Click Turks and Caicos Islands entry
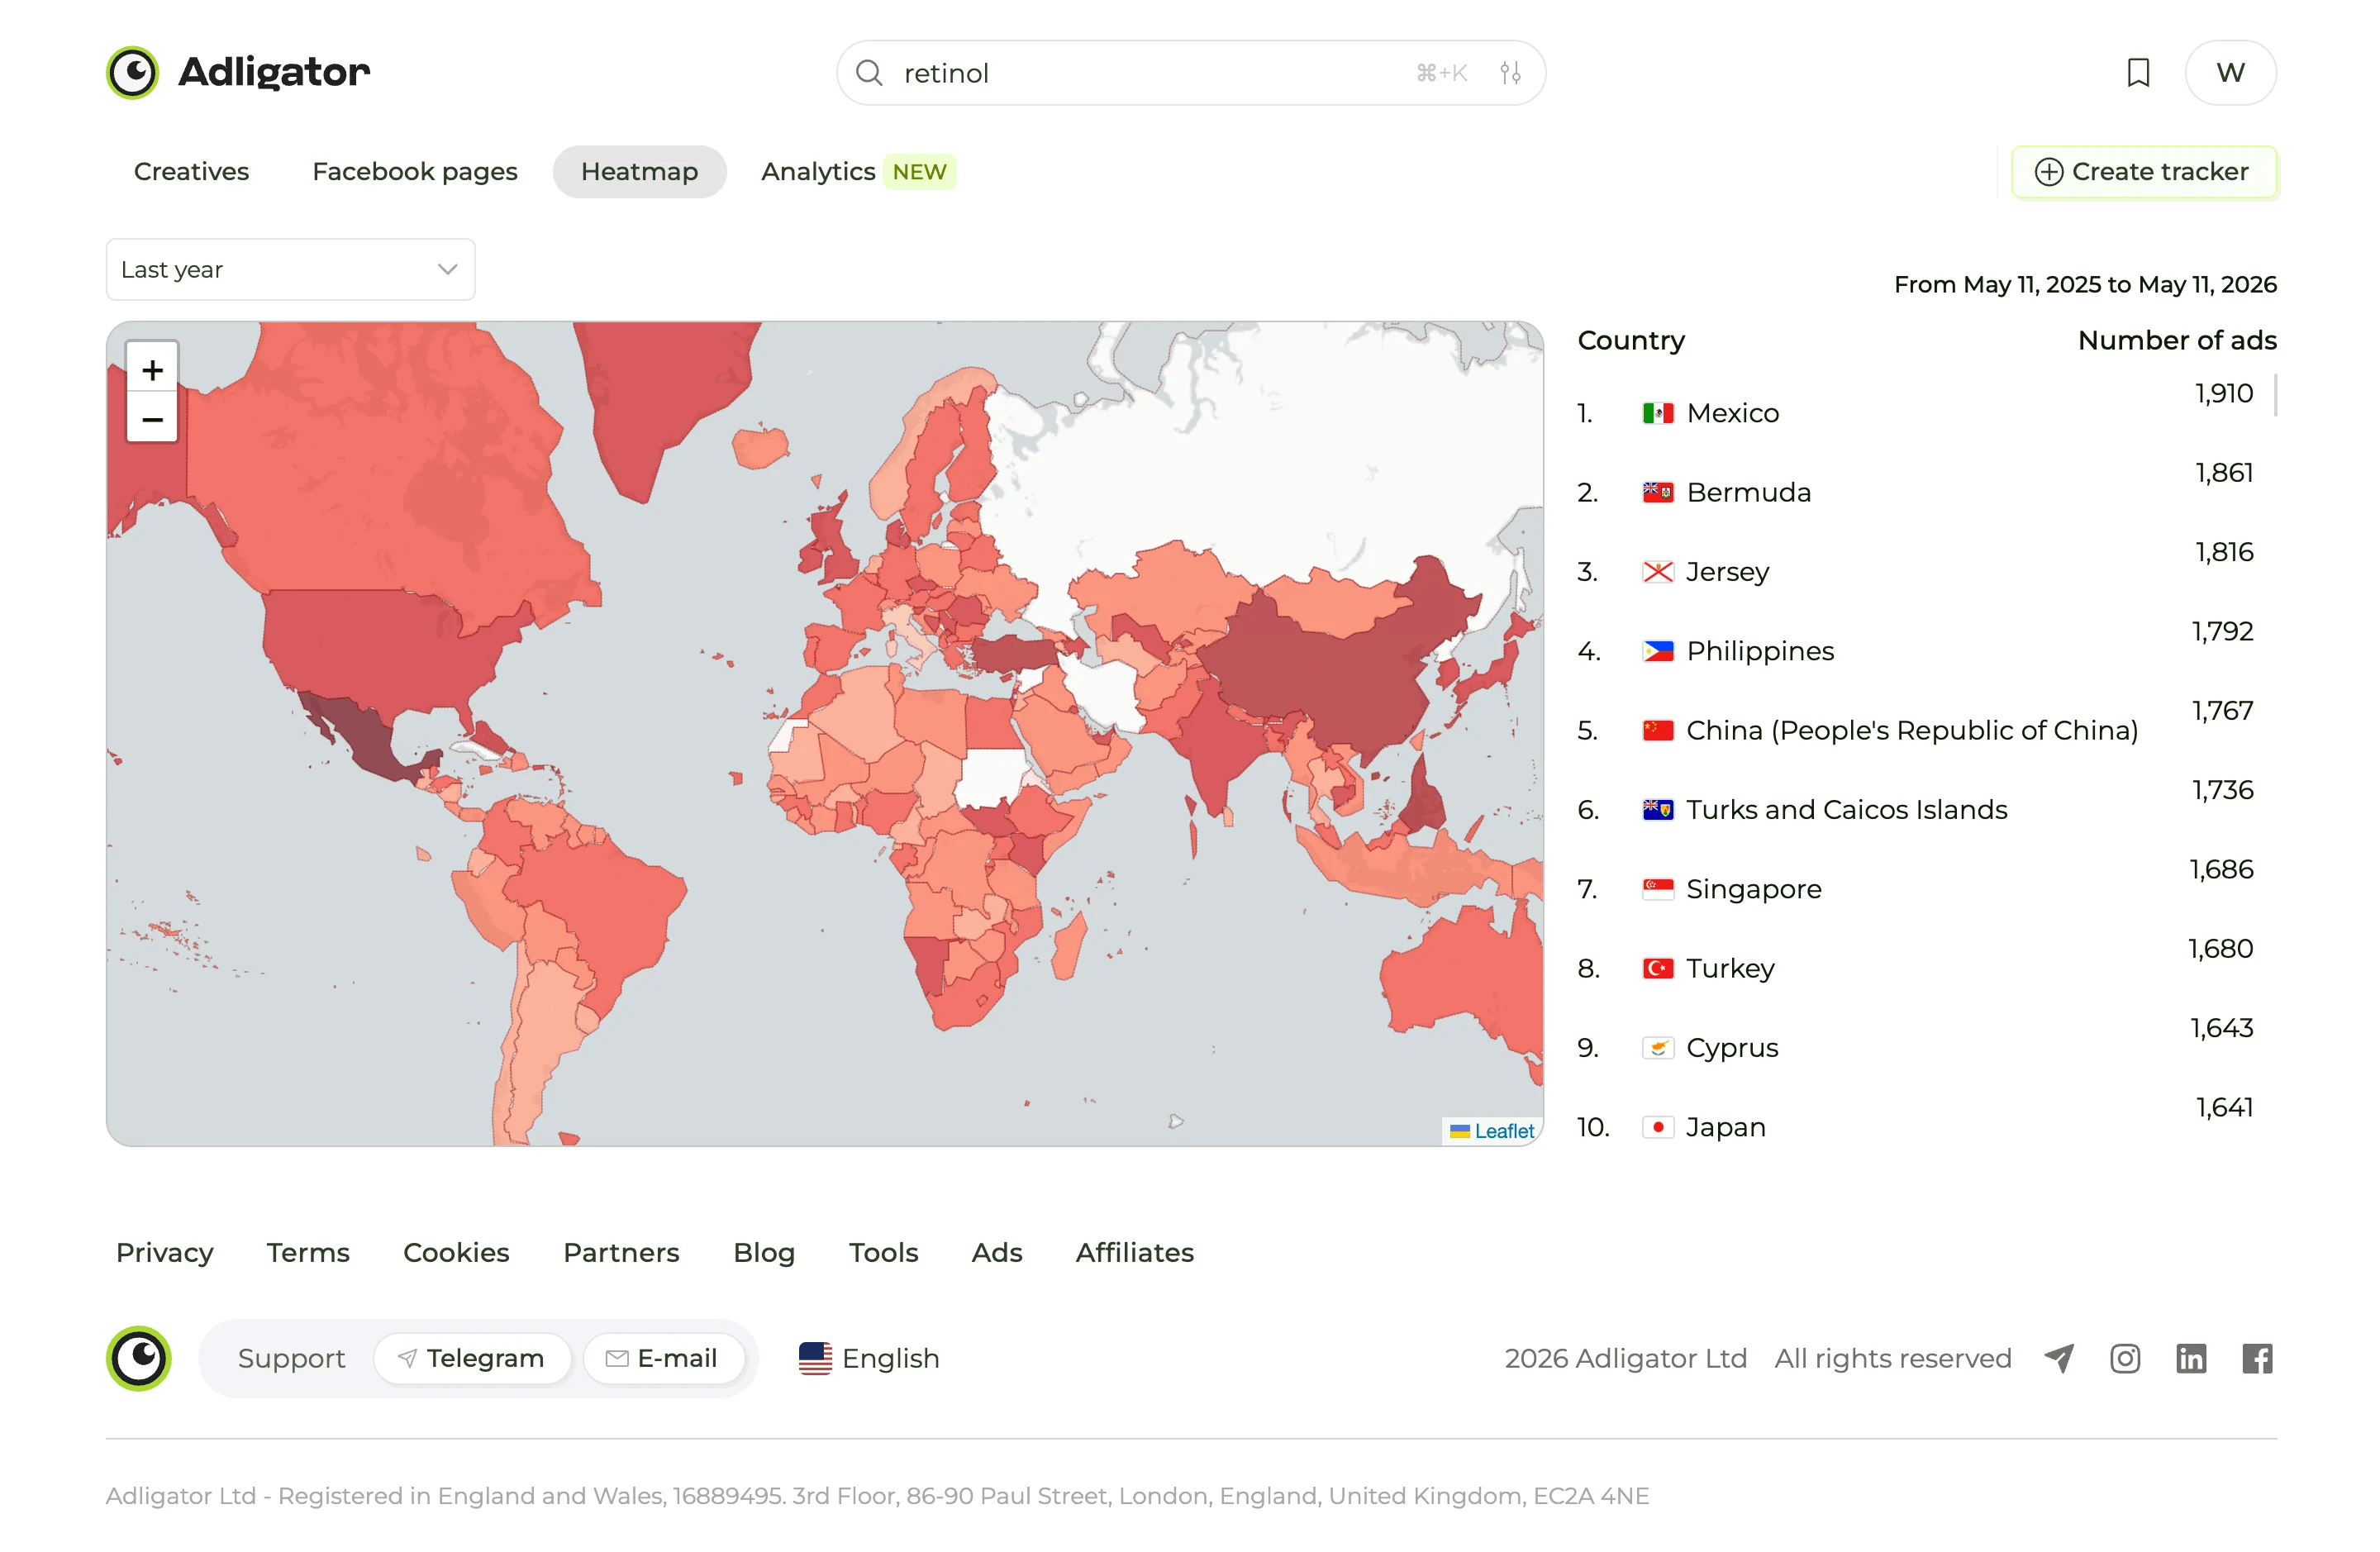The image size is (2380, 1552). 1846,809
